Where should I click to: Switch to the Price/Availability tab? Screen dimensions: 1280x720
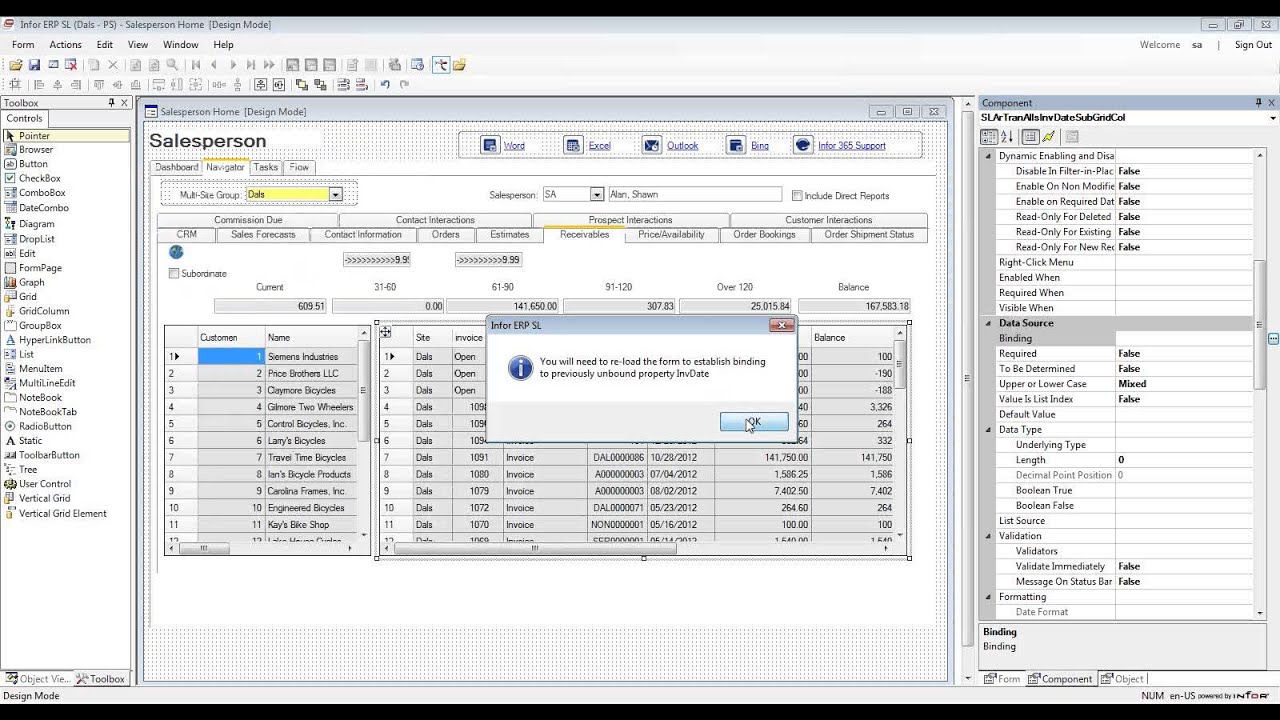click(x=671, y=235)
